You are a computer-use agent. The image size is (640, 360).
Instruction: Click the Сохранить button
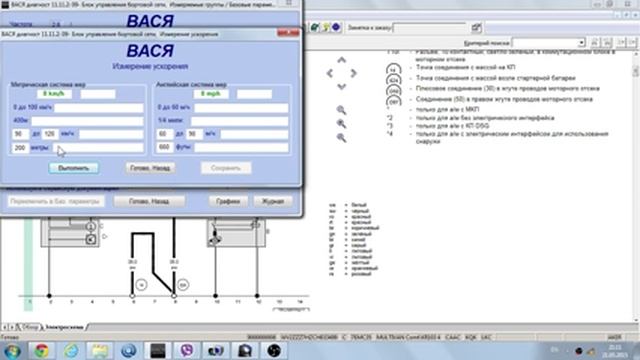coord(226,168)
